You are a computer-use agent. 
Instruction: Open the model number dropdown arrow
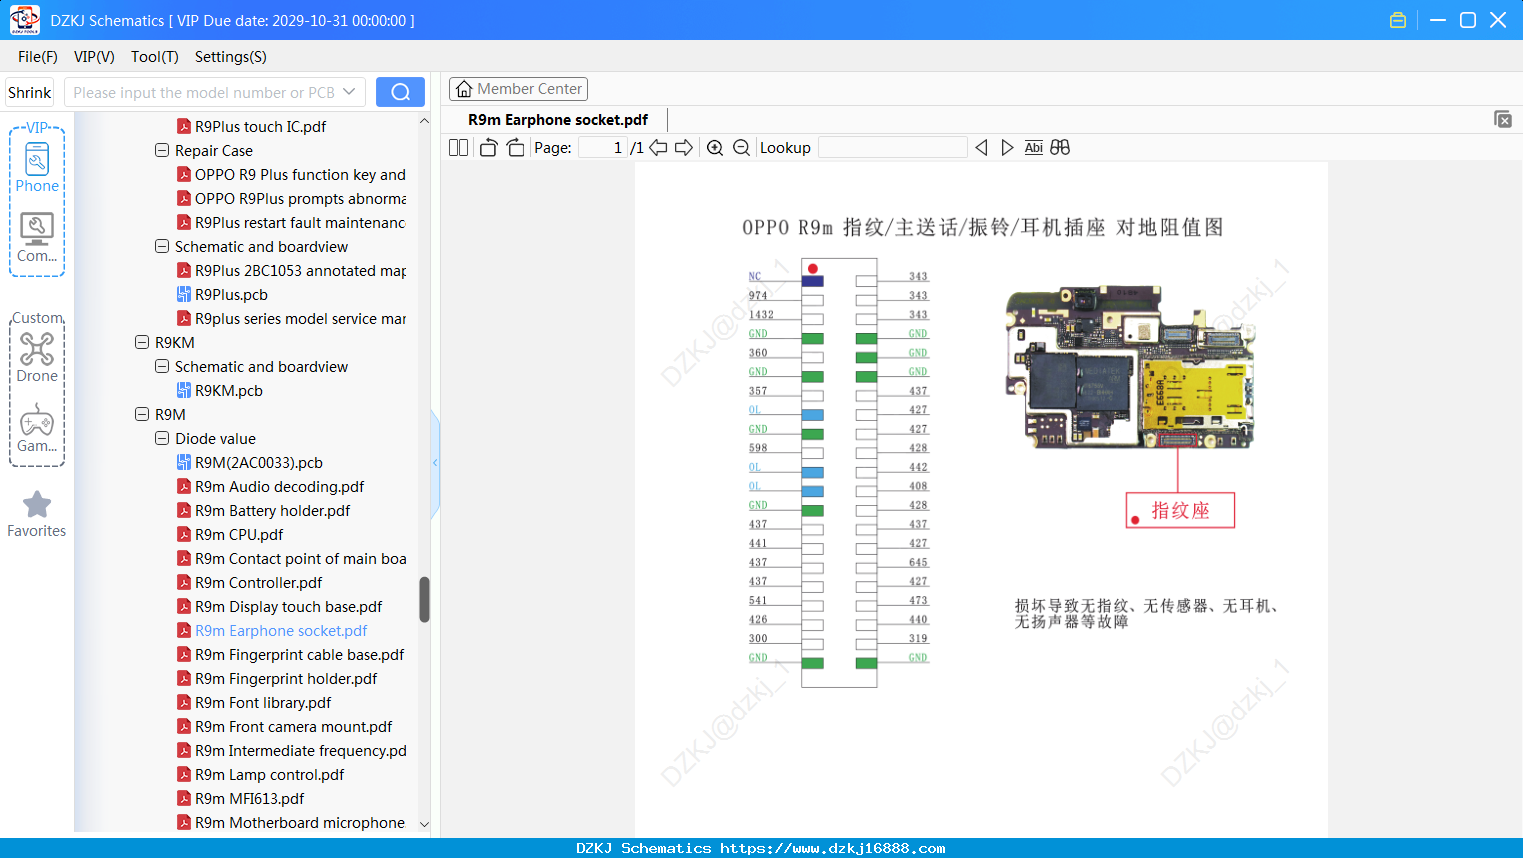point(349,92)
